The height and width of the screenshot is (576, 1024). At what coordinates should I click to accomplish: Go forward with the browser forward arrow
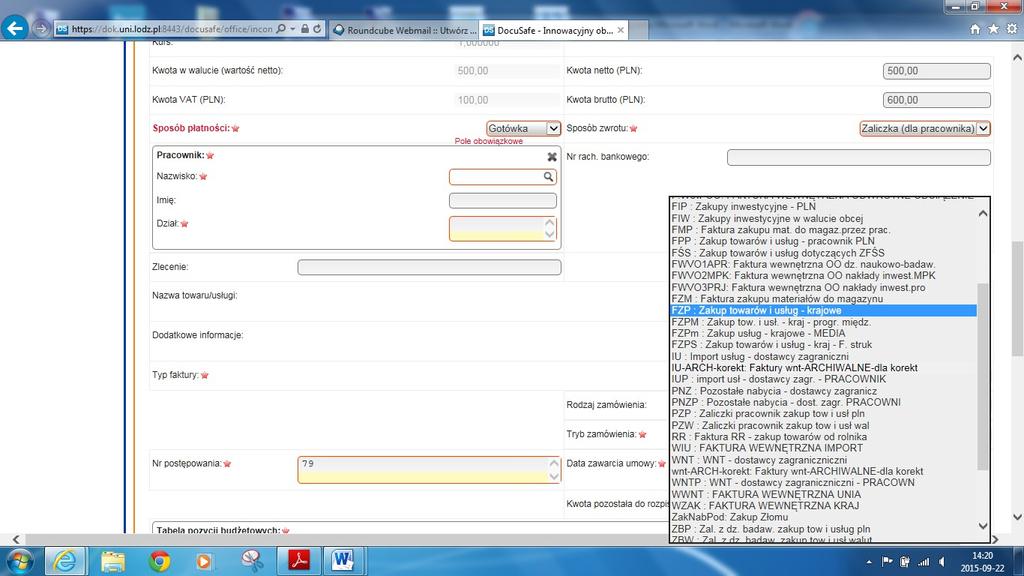tap(40, 29)
